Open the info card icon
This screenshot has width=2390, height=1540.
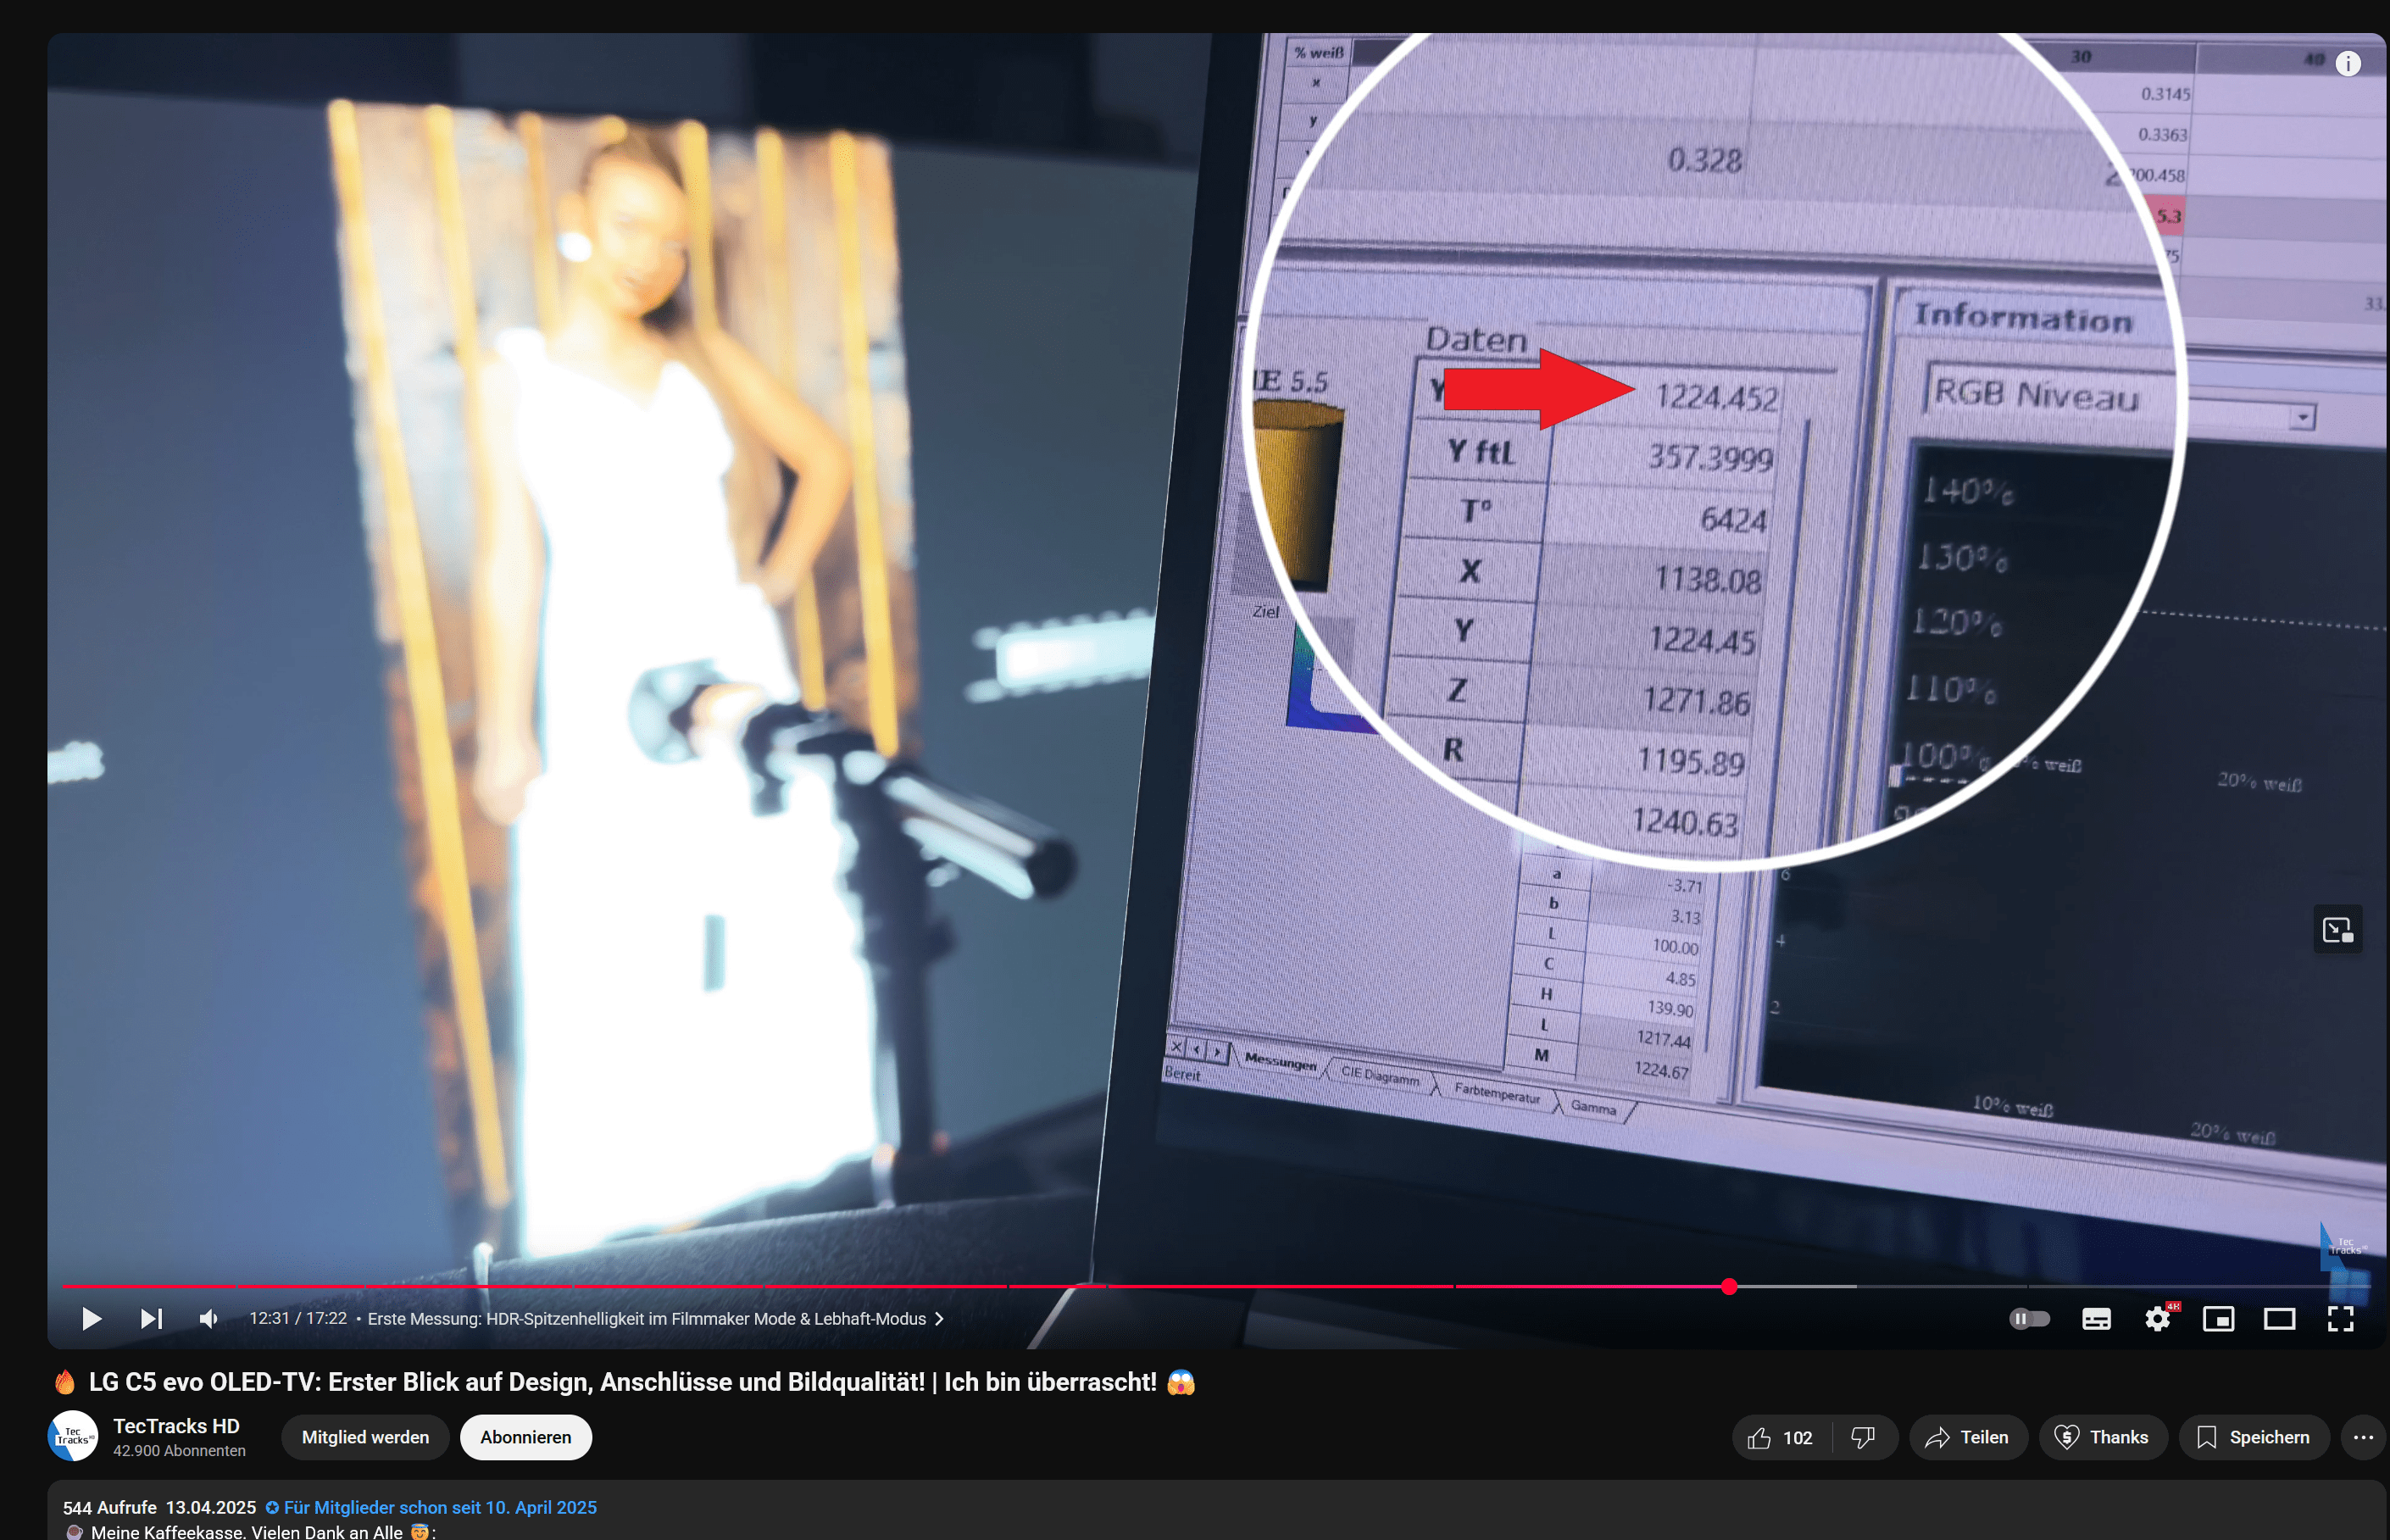2347,64
